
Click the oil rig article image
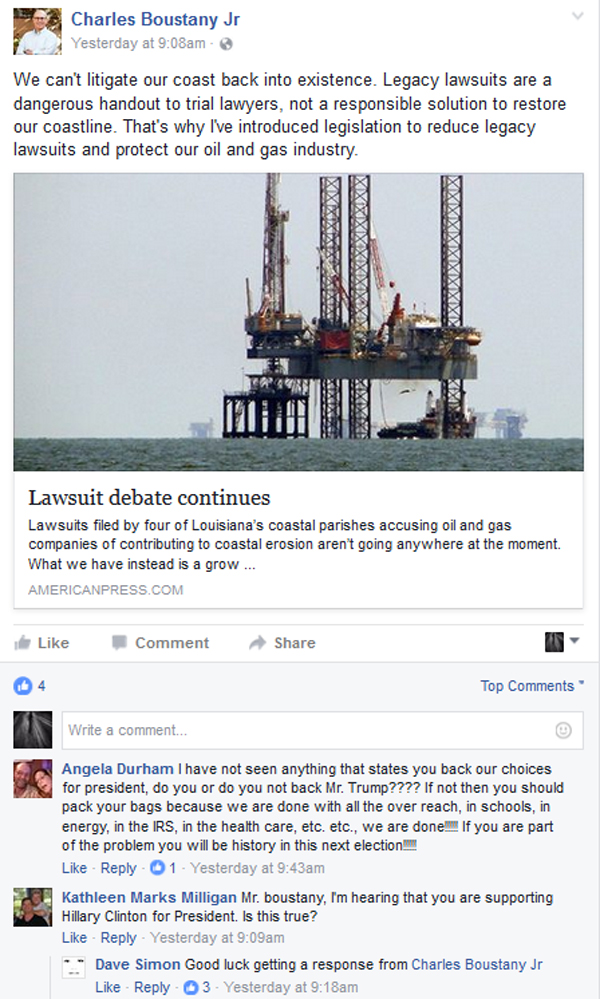pos(298,322)
